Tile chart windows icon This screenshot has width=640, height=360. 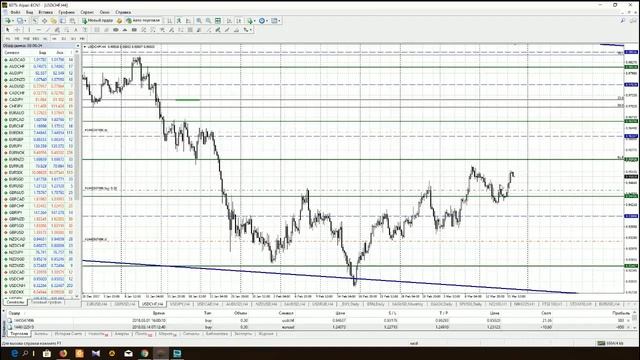click(218, 20)
